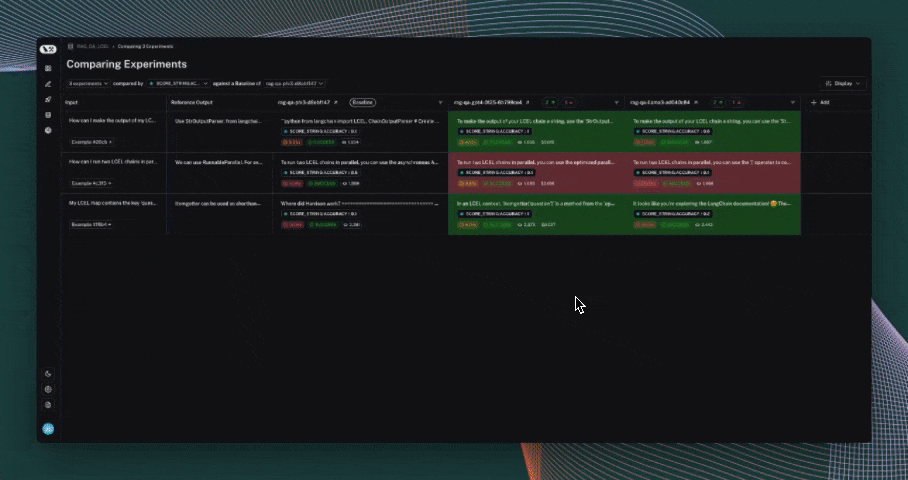This screenshot has width=908, height=480.
Task: Click the Add experiment column button
Action: pos(820,102)
